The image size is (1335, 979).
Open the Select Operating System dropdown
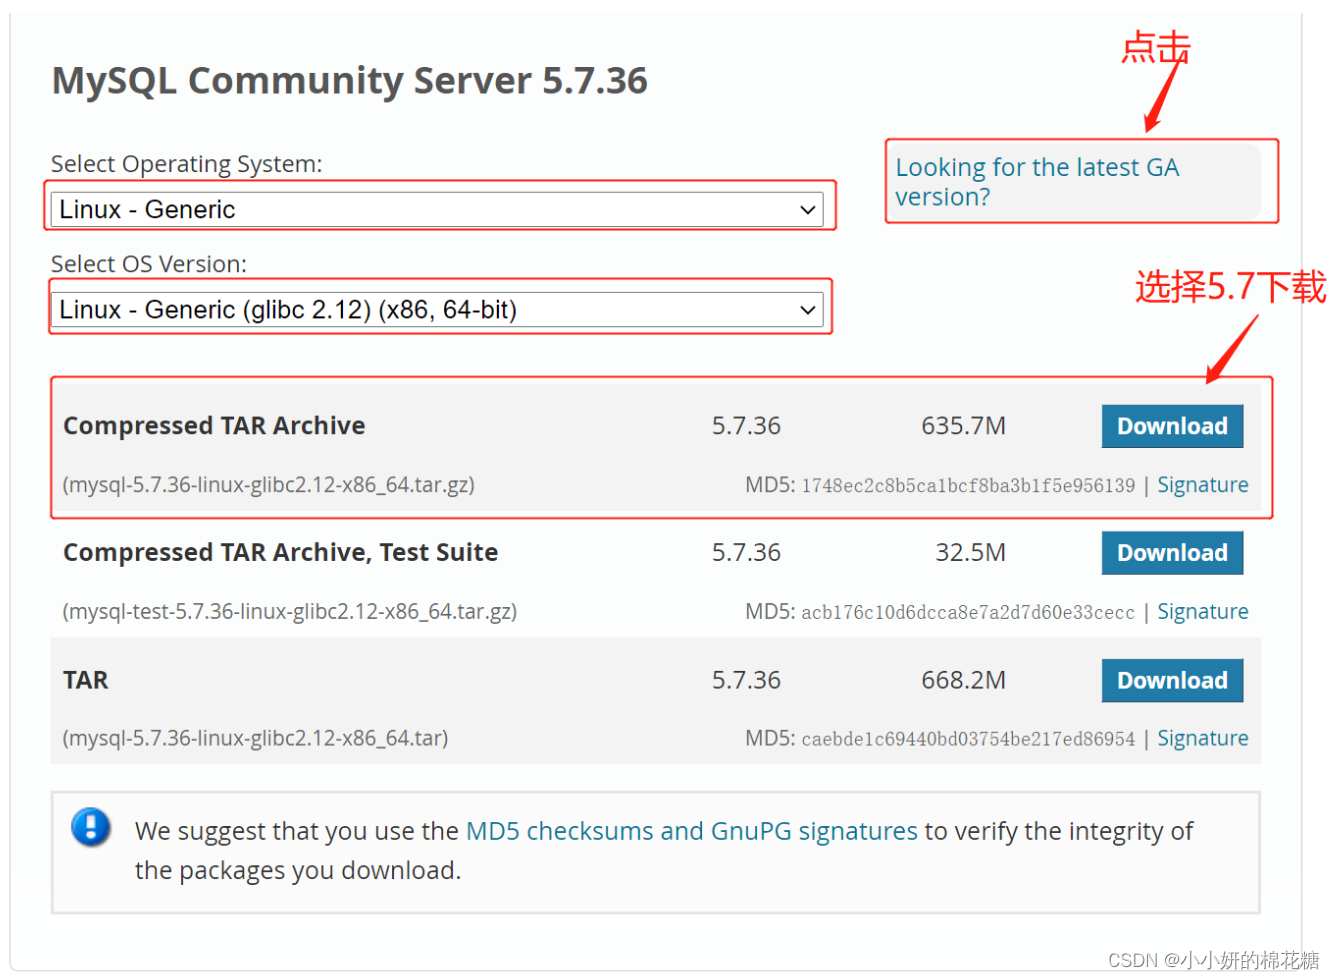(x=437, y=210)
